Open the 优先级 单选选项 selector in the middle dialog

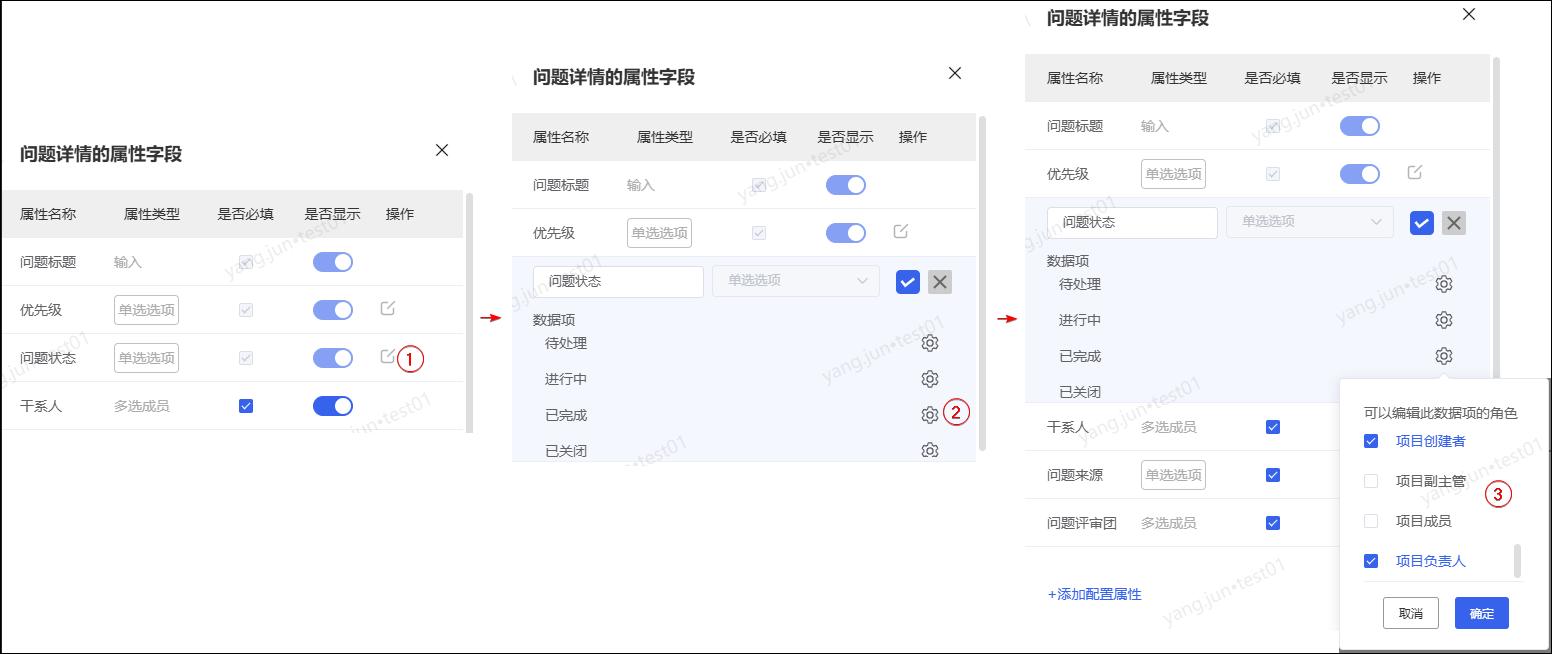pos(659,233)
